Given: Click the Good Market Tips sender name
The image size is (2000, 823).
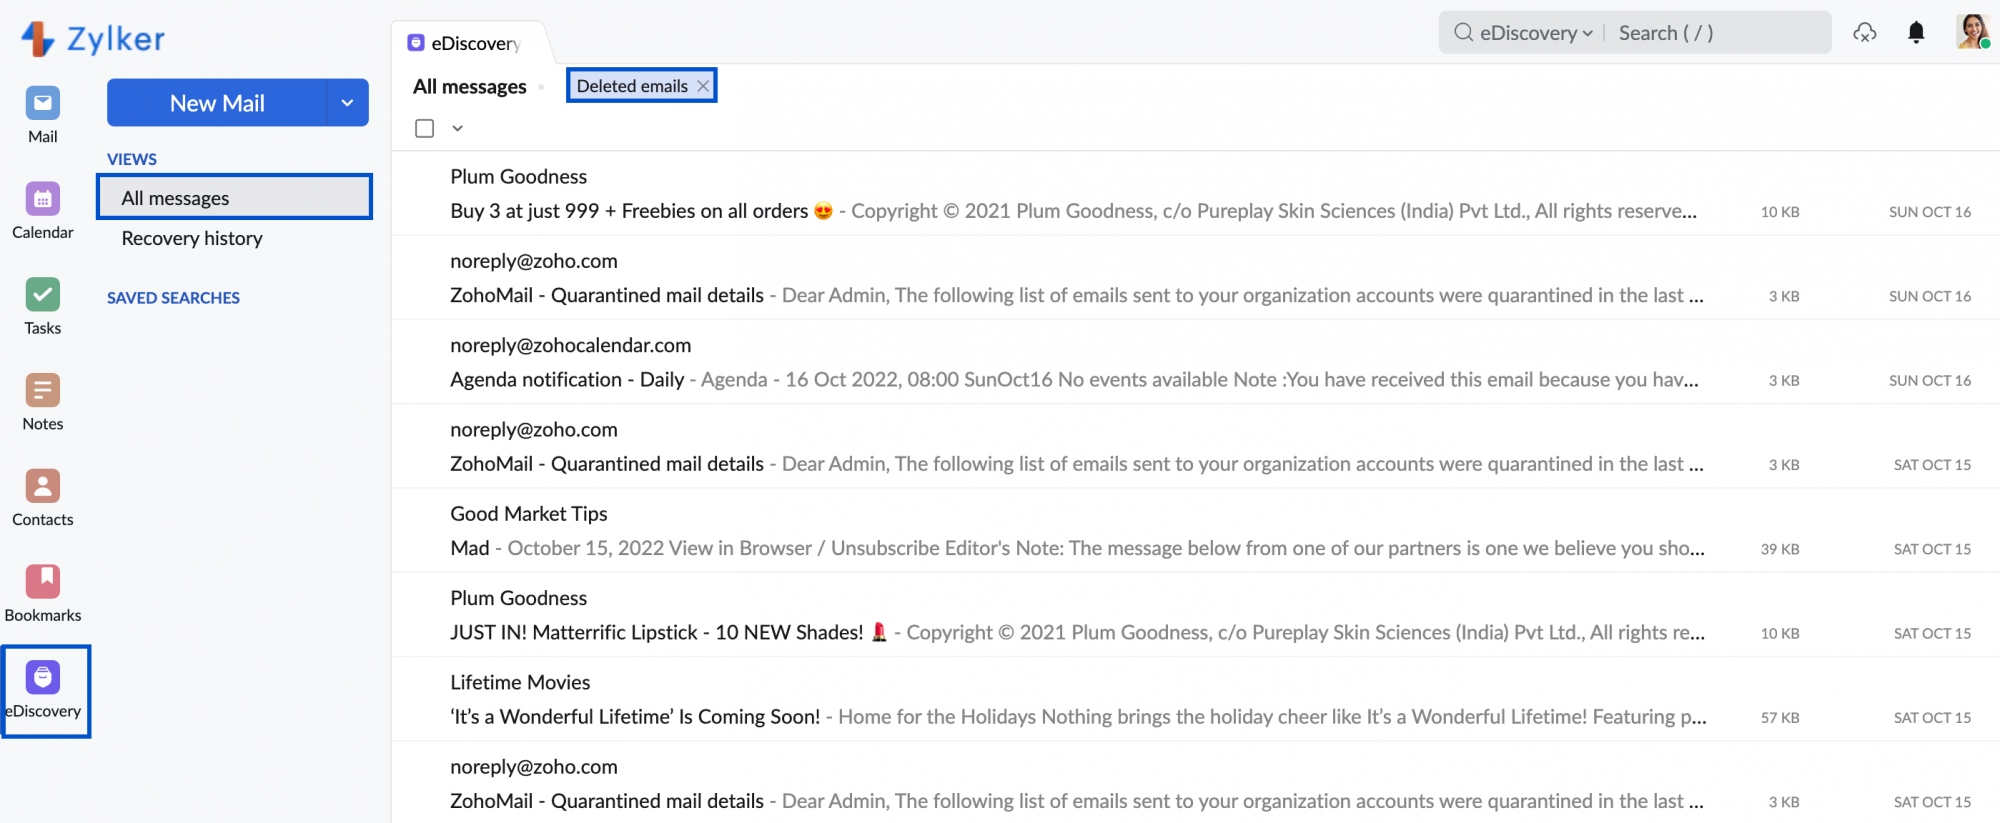Looking at the screenshot, I should click(x=529, y=514).
